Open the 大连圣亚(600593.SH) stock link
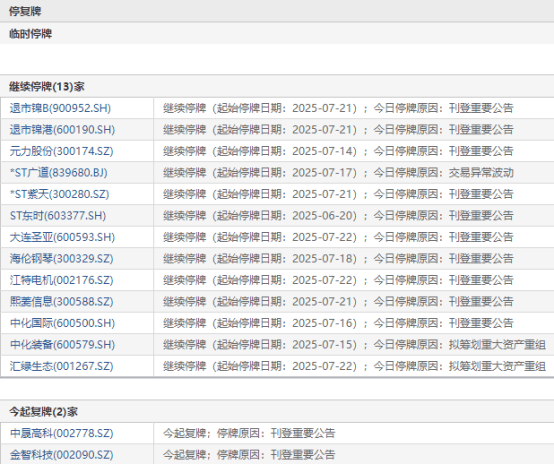The height and width of the screenshot is (465, 554). click(62, 237)
